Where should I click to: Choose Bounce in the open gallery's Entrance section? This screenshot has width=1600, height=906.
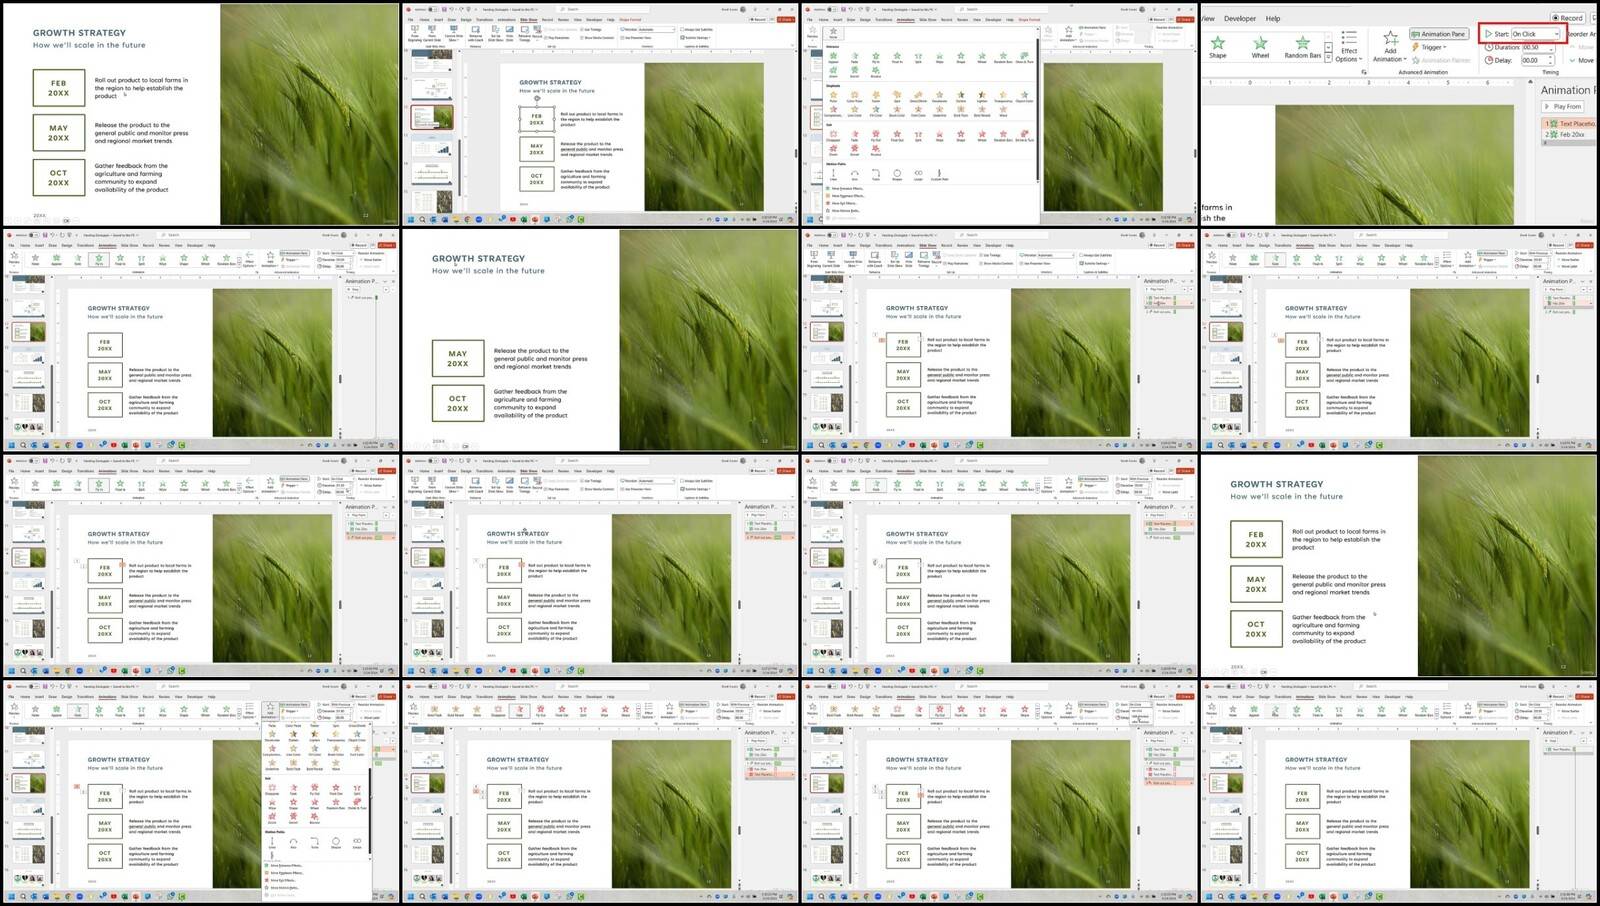coord(876,73)
